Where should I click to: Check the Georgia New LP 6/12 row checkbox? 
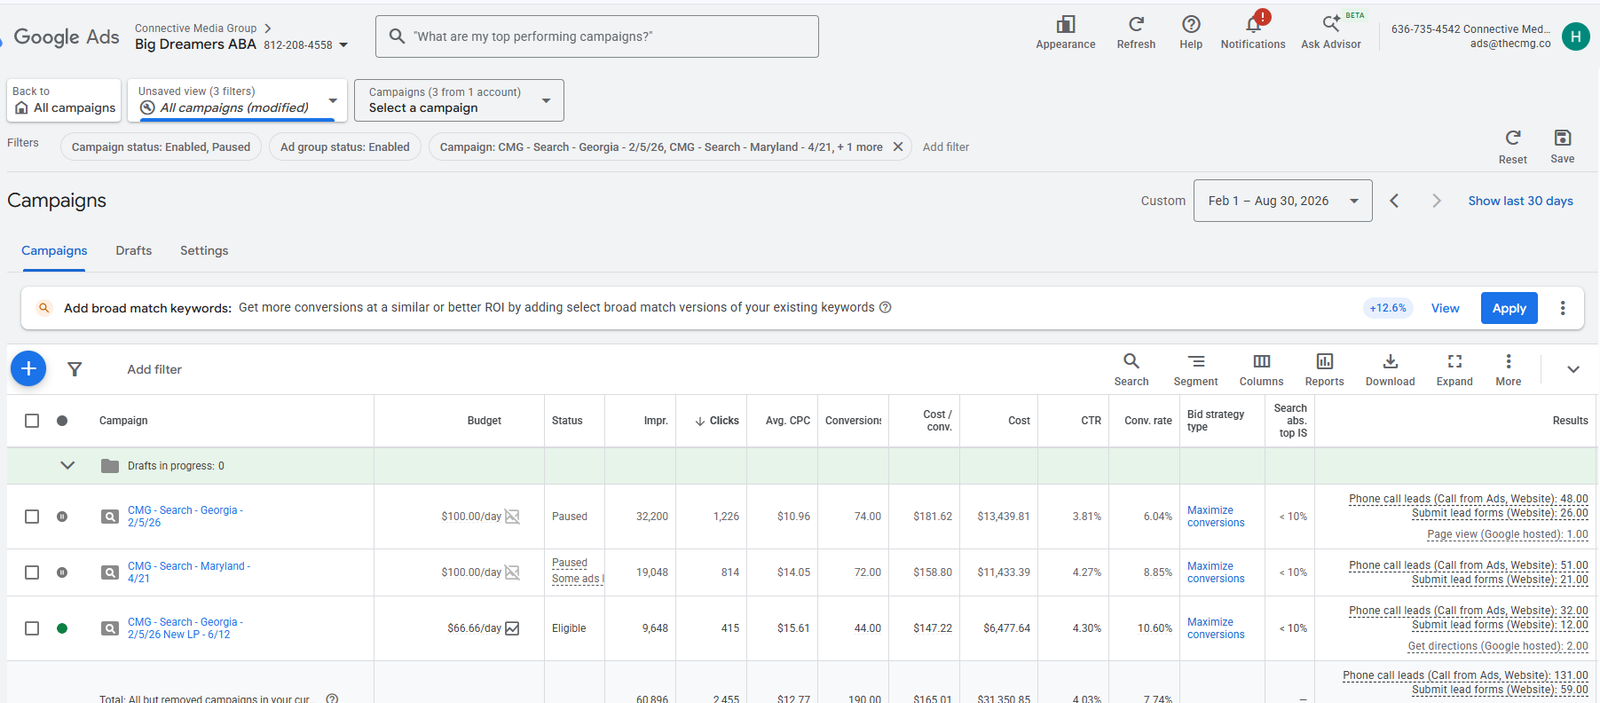coord(32,629)
